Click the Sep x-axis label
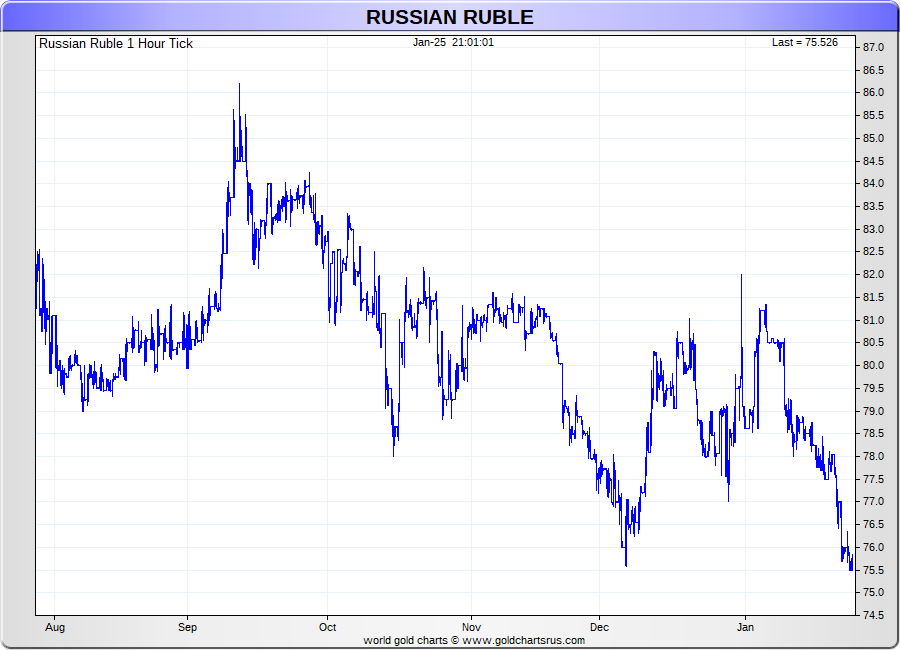The width and height of the screenshot is (900, 650). pos(187,628)
